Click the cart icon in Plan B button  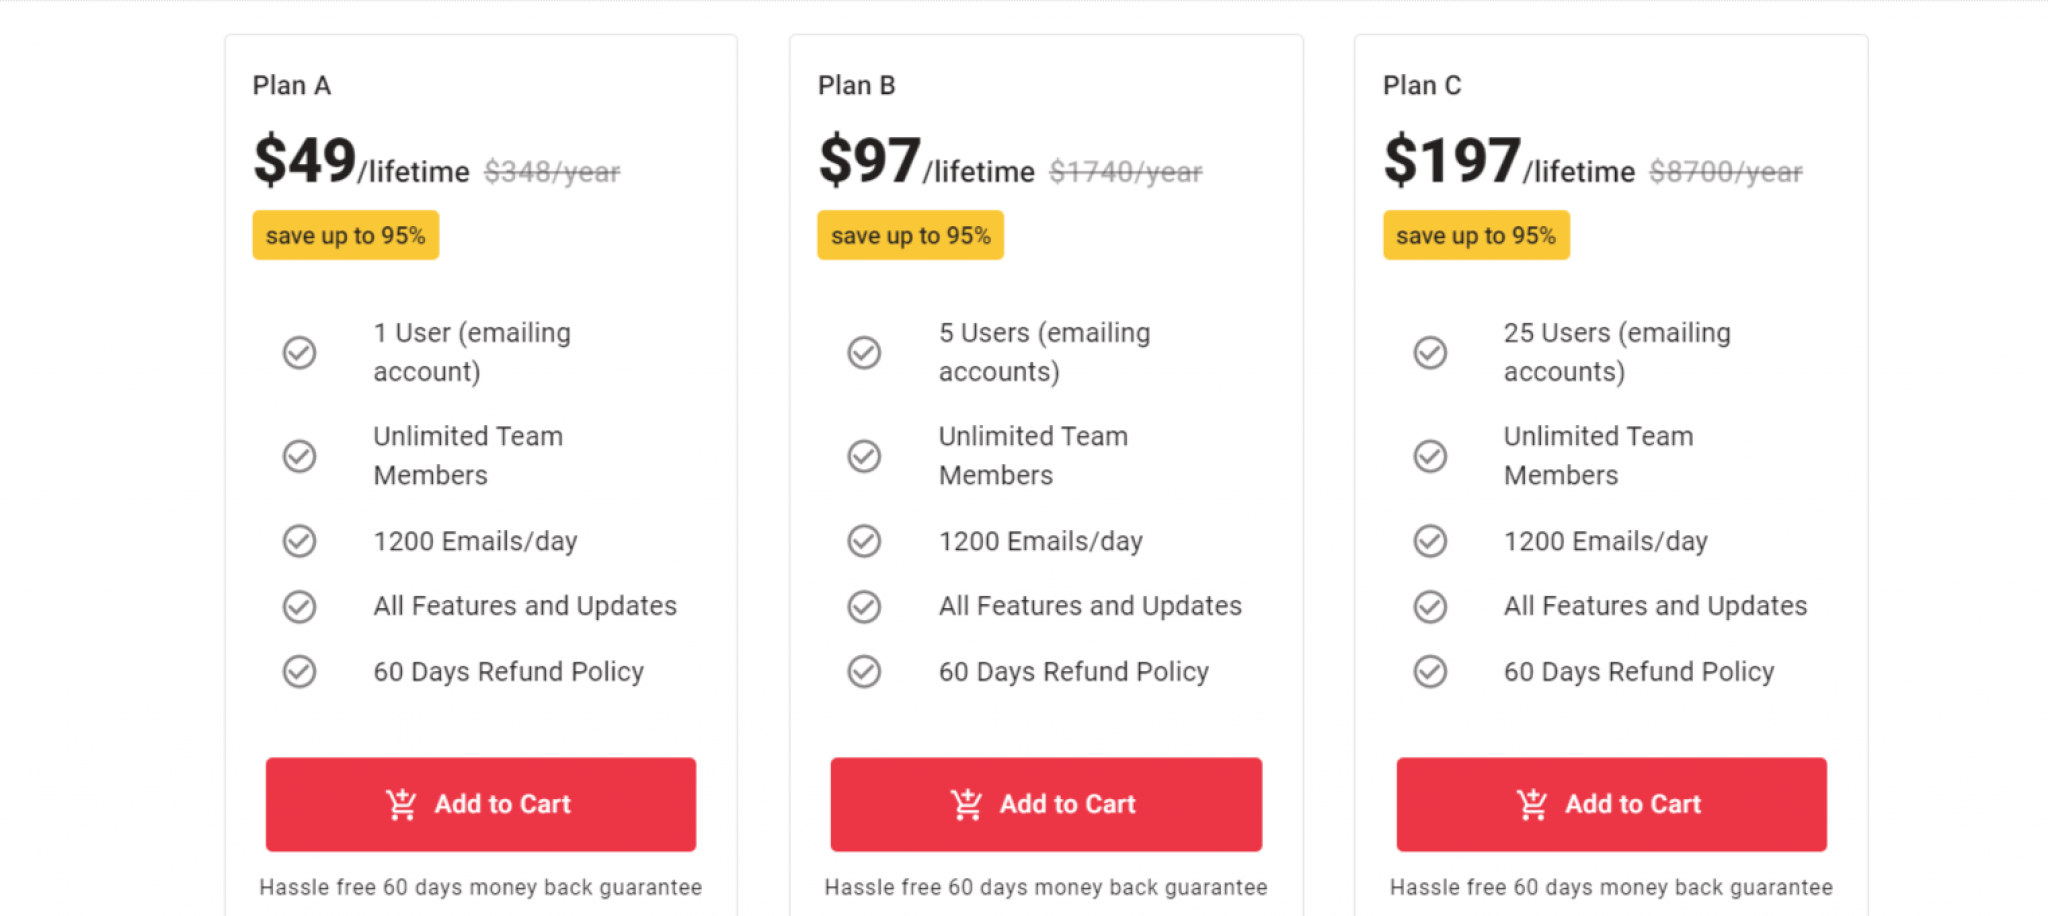(x=966, y=804)
